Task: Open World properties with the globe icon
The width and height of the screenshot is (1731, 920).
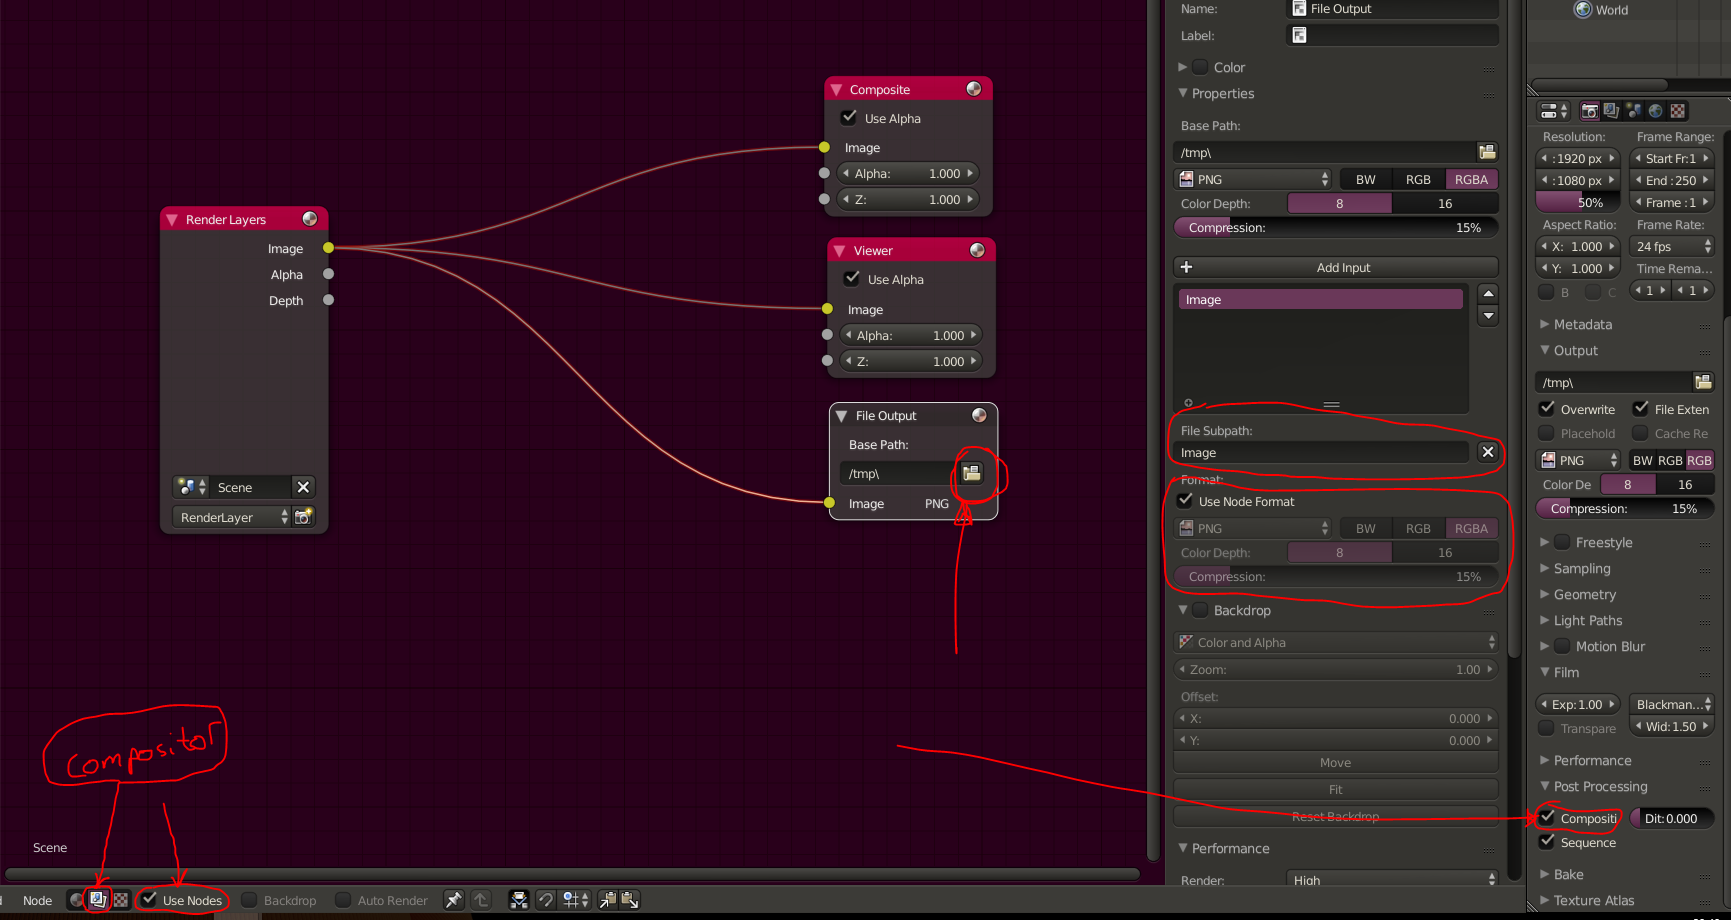Action: coord(1655,110)
